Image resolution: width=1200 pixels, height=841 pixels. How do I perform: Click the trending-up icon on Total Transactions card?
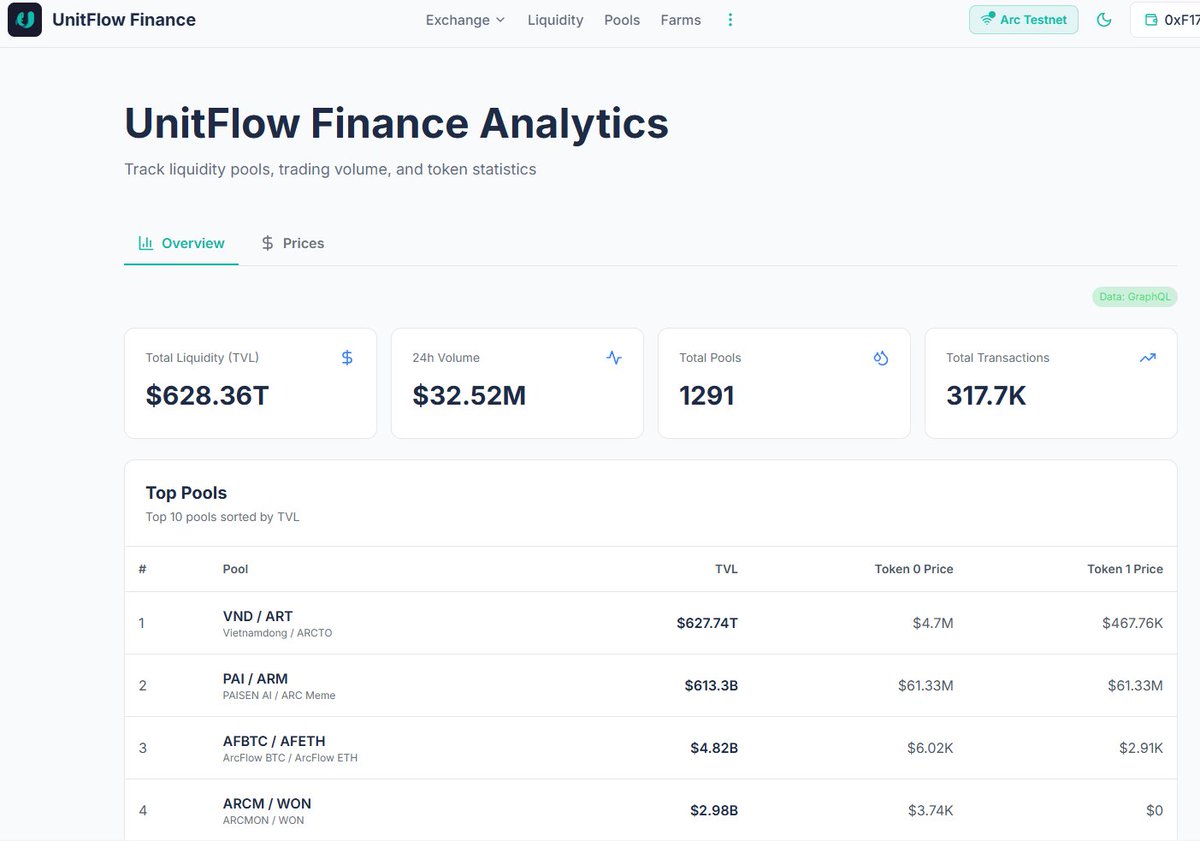[1148, 357]
